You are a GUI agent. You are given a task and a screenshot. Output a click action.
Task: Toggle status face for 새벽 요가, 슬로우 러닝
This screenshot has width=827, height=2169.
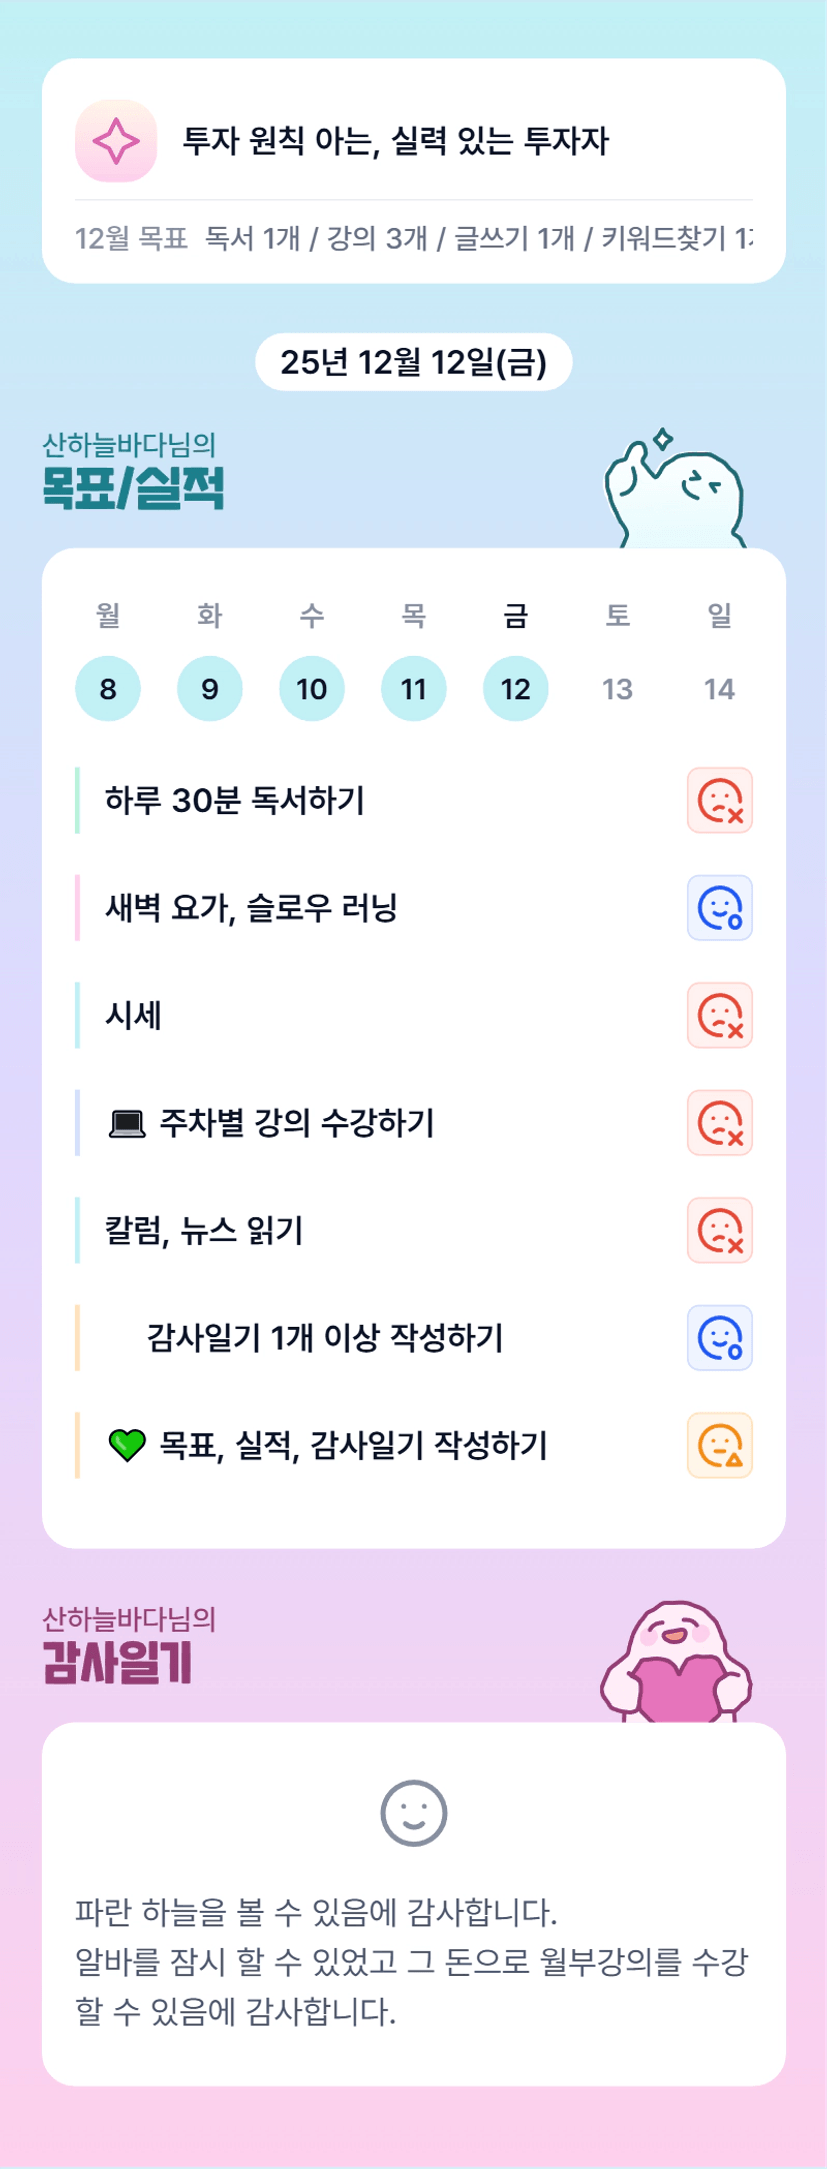[719, 908]
